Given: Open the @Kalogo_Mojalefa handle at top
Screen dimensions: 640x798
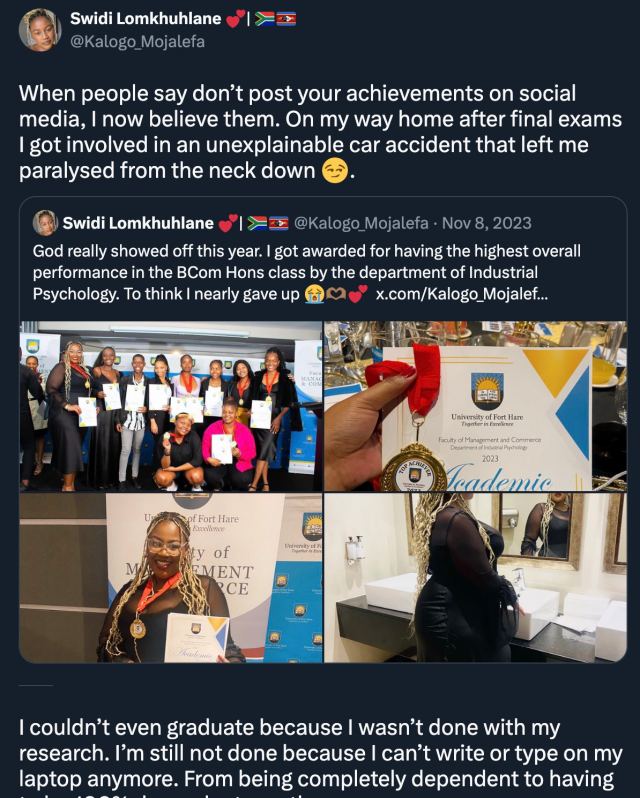Looking at the screenshot, I should 137,41.
